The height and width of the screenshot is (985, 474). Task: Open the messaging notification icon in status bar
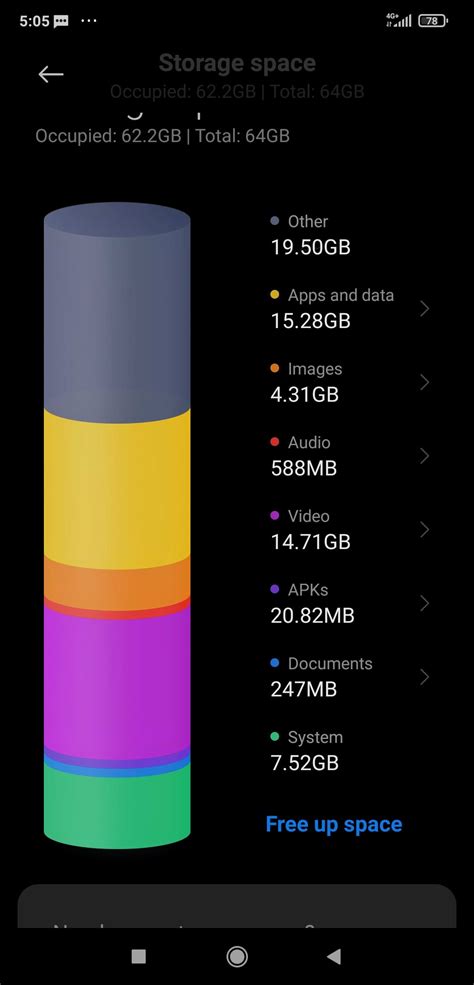[x=61, y=21]
